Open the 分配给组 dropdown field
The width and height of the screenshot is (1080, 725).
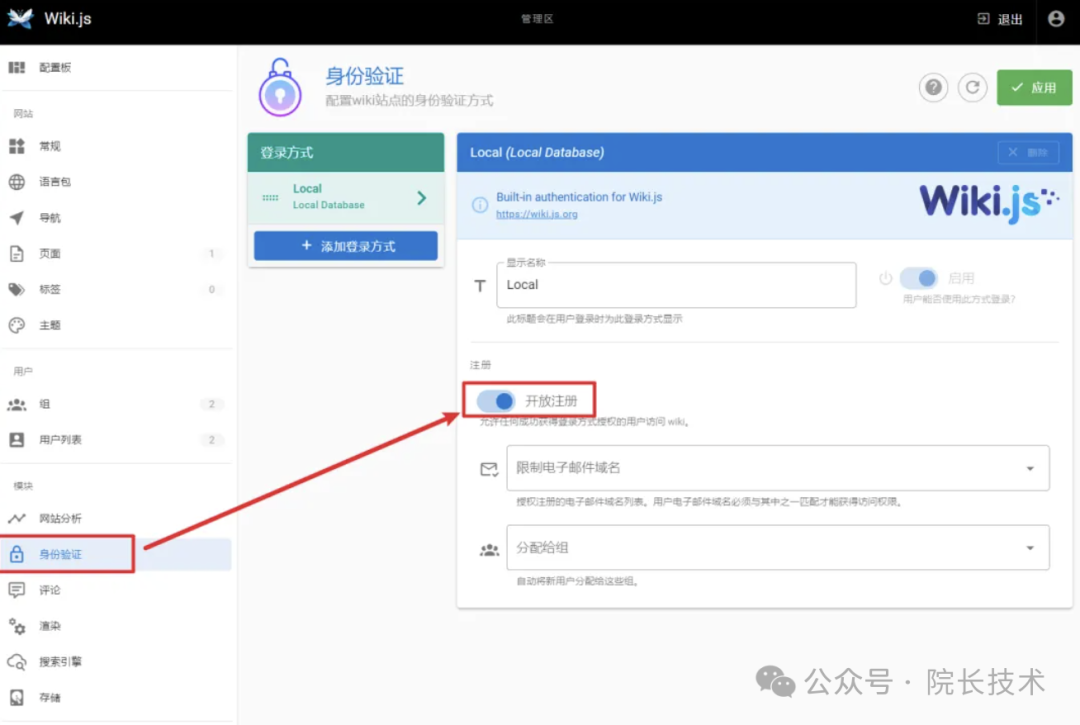(778, 547)
